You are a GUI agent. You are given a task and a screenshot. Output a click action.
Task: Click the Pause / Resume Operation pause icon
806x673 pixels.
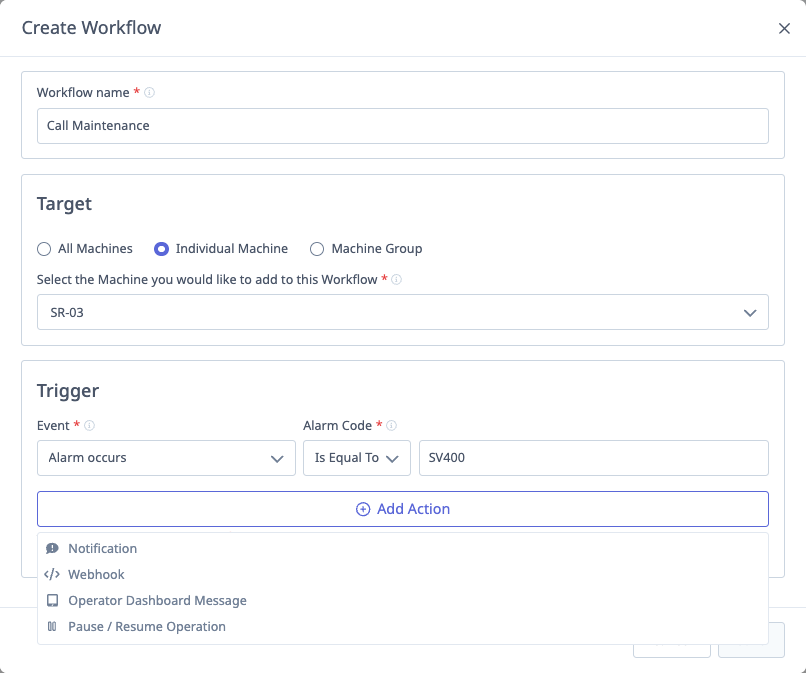pyautogui.click(x=52, y=627)
